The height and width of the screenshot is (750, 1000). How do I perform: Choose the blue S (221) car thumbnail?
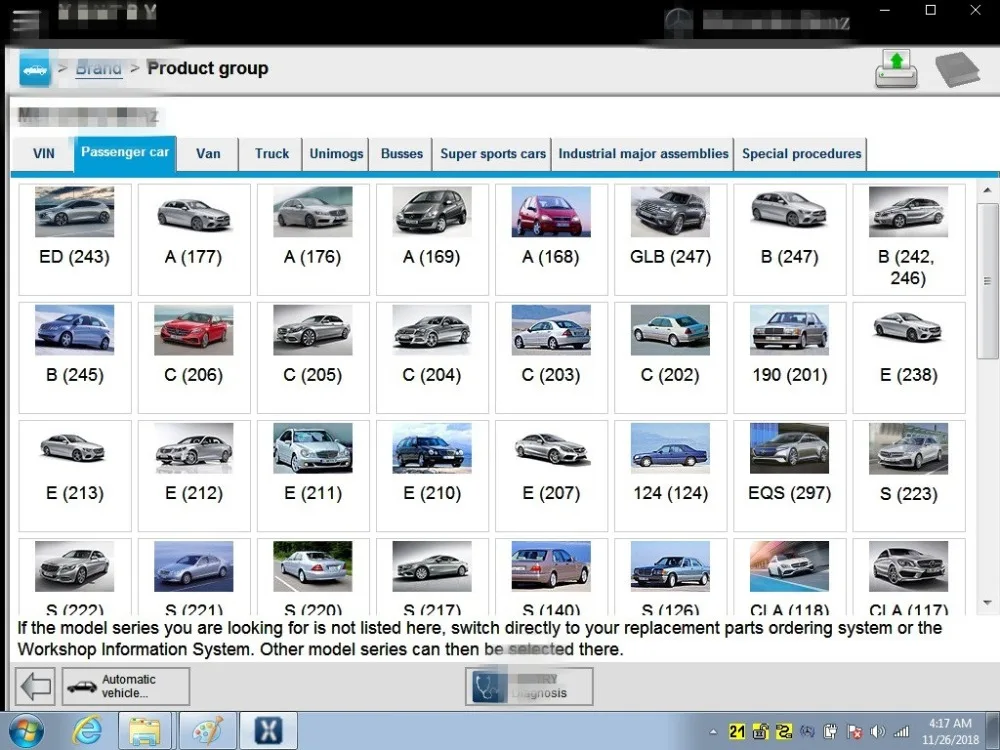coord(194,566)
